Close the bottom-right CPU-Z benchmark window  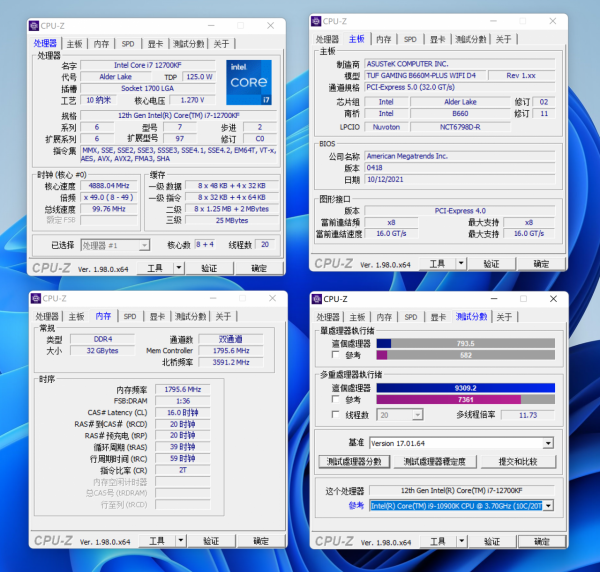pyautogui.click(x=553, y=299)
